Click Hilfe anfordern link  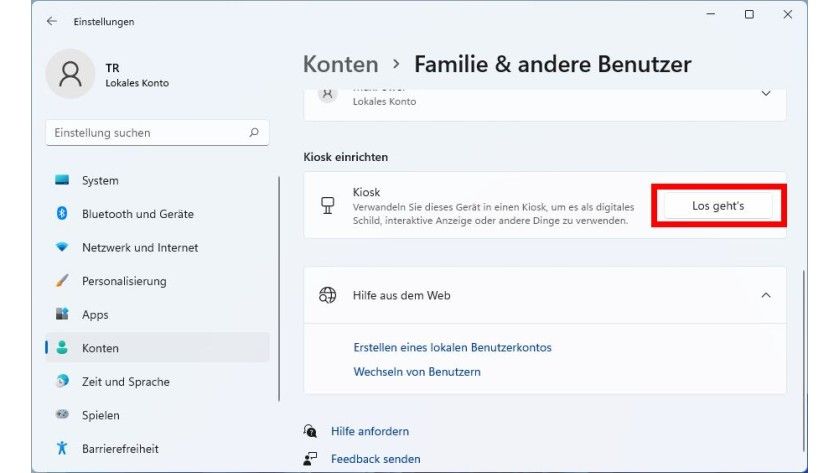[x=370, y=431]
